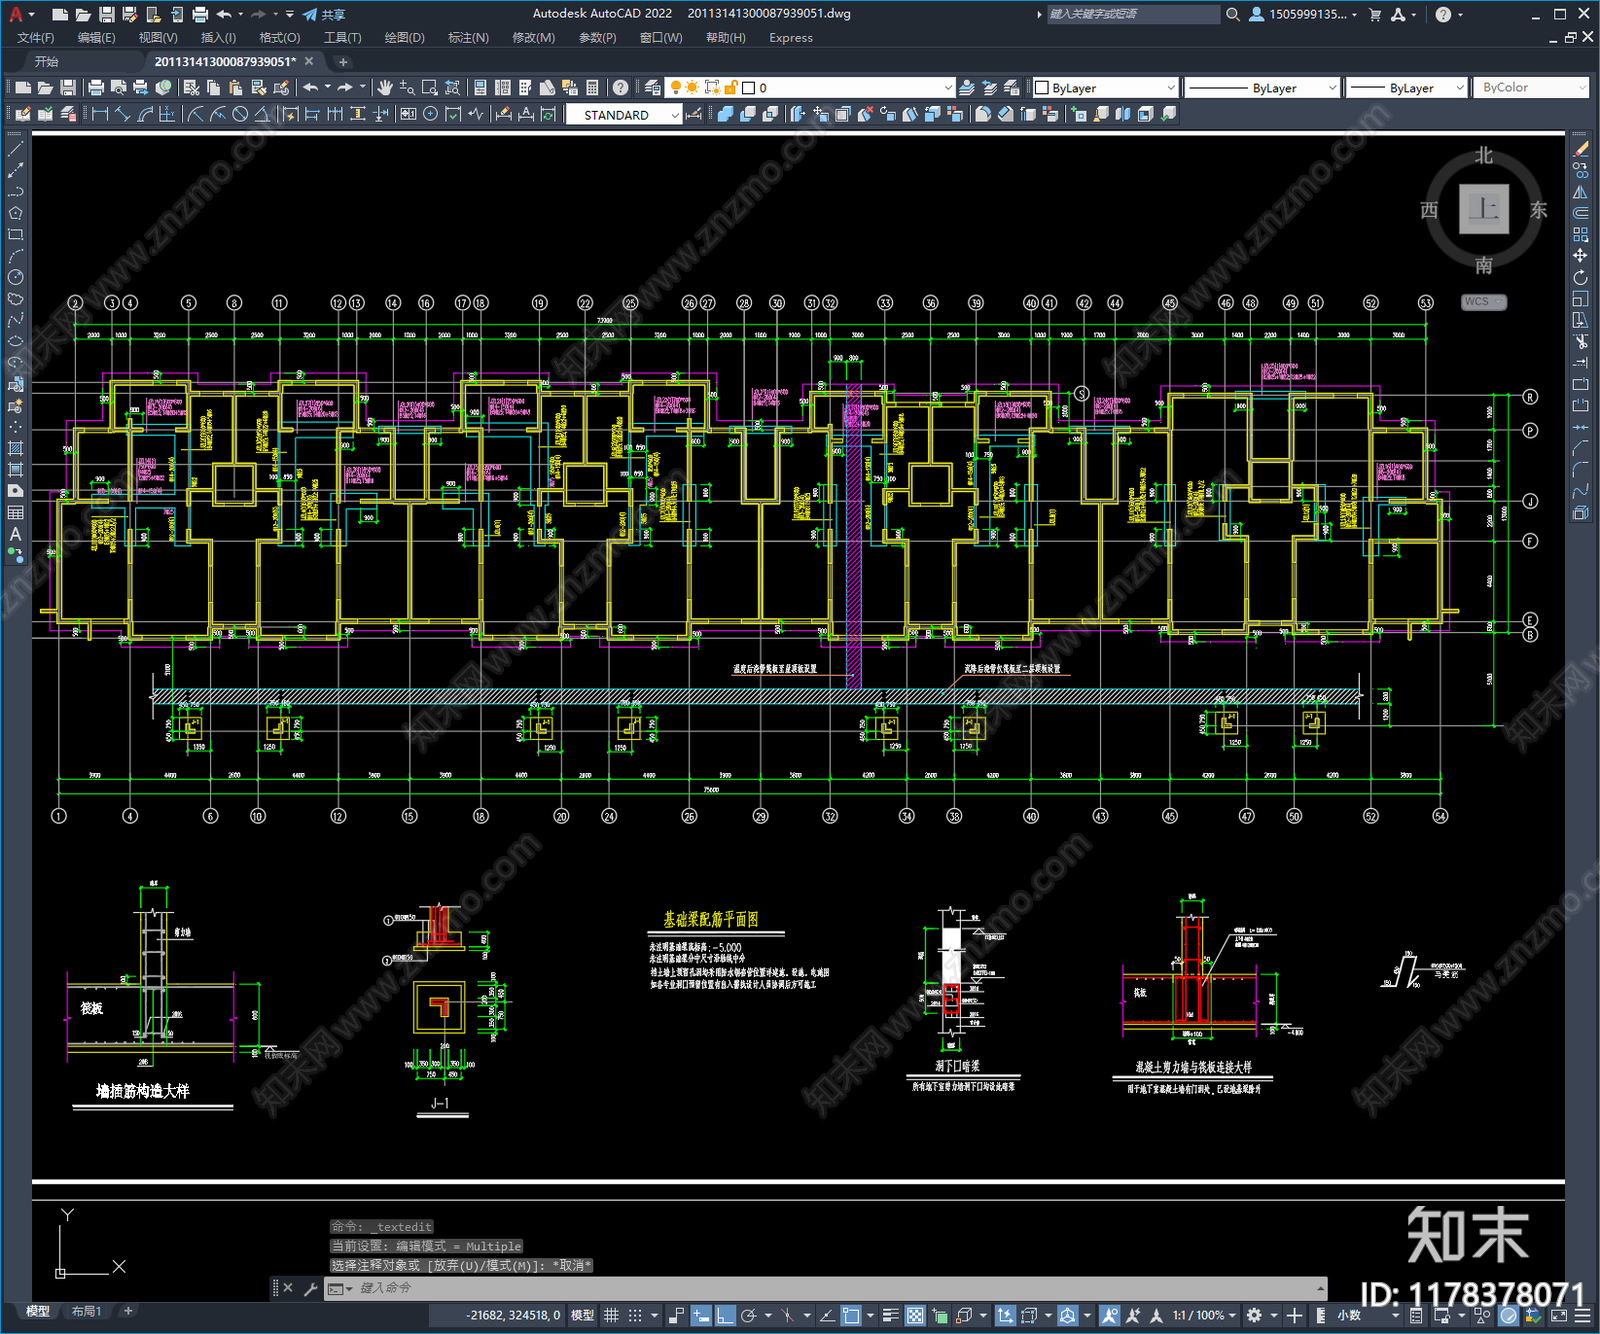Screen dimensions: 1600x1334
Task: Click Save icon in the standard toolbar
Action: click(67, 88)
